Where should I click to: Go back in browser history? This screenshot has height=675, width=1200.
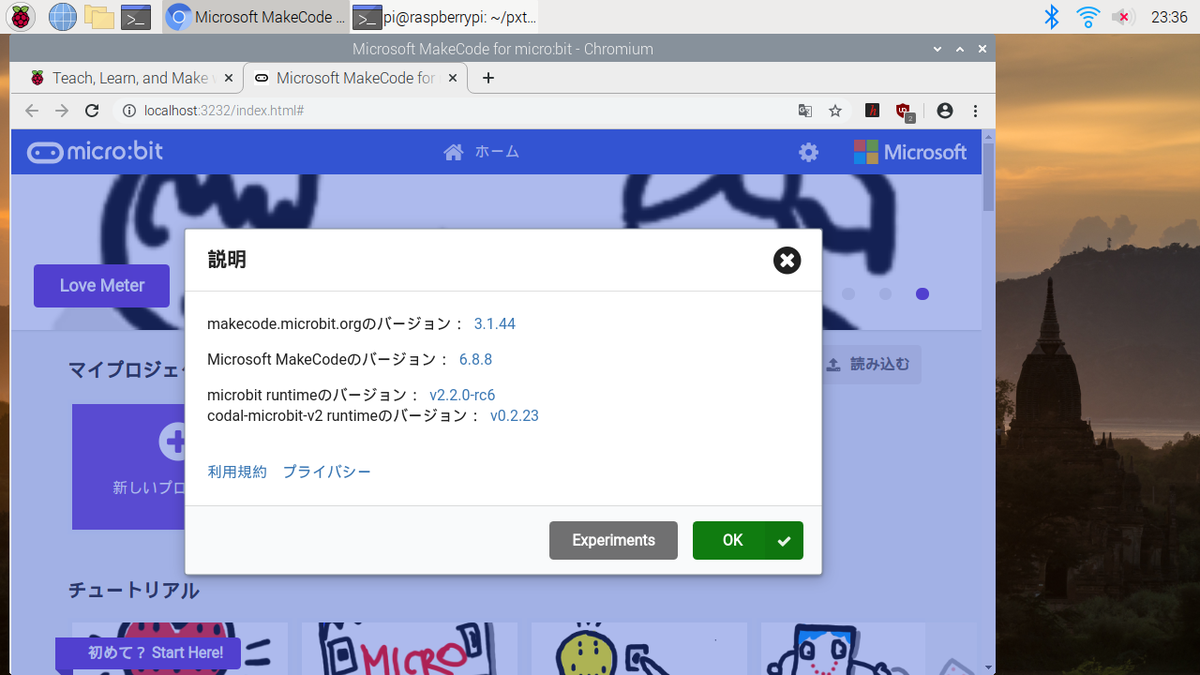tap(32, 111)
